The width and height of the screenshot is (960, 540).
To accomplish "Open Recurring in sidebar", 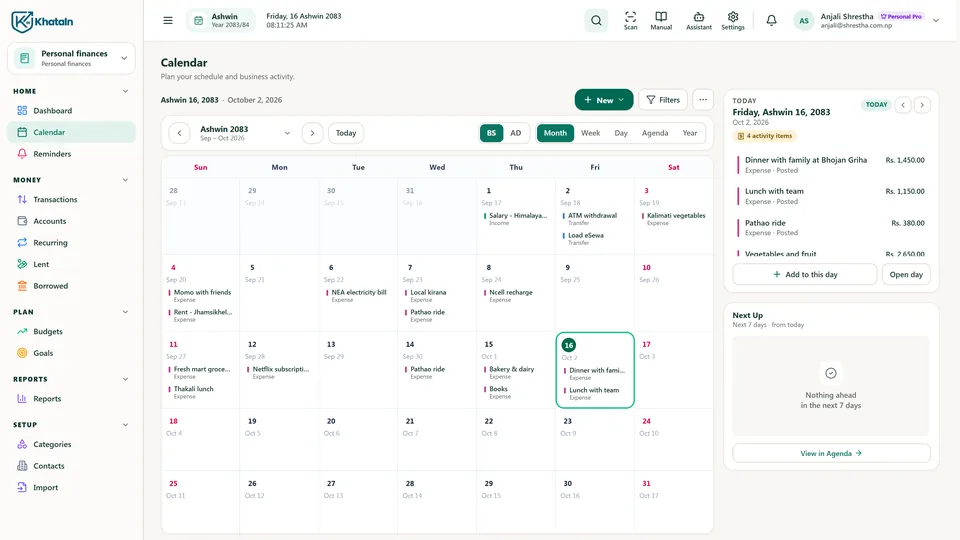I will point(71,242).
